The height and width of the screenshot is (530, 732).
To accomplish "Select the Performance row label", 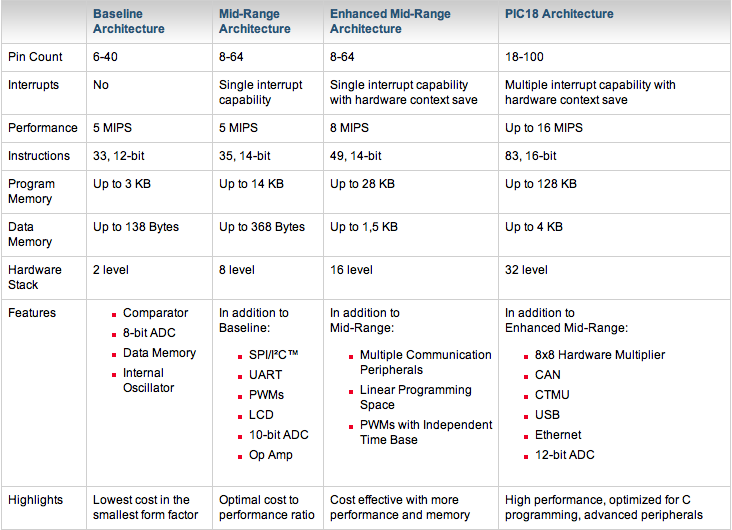I will click(43, 128).
